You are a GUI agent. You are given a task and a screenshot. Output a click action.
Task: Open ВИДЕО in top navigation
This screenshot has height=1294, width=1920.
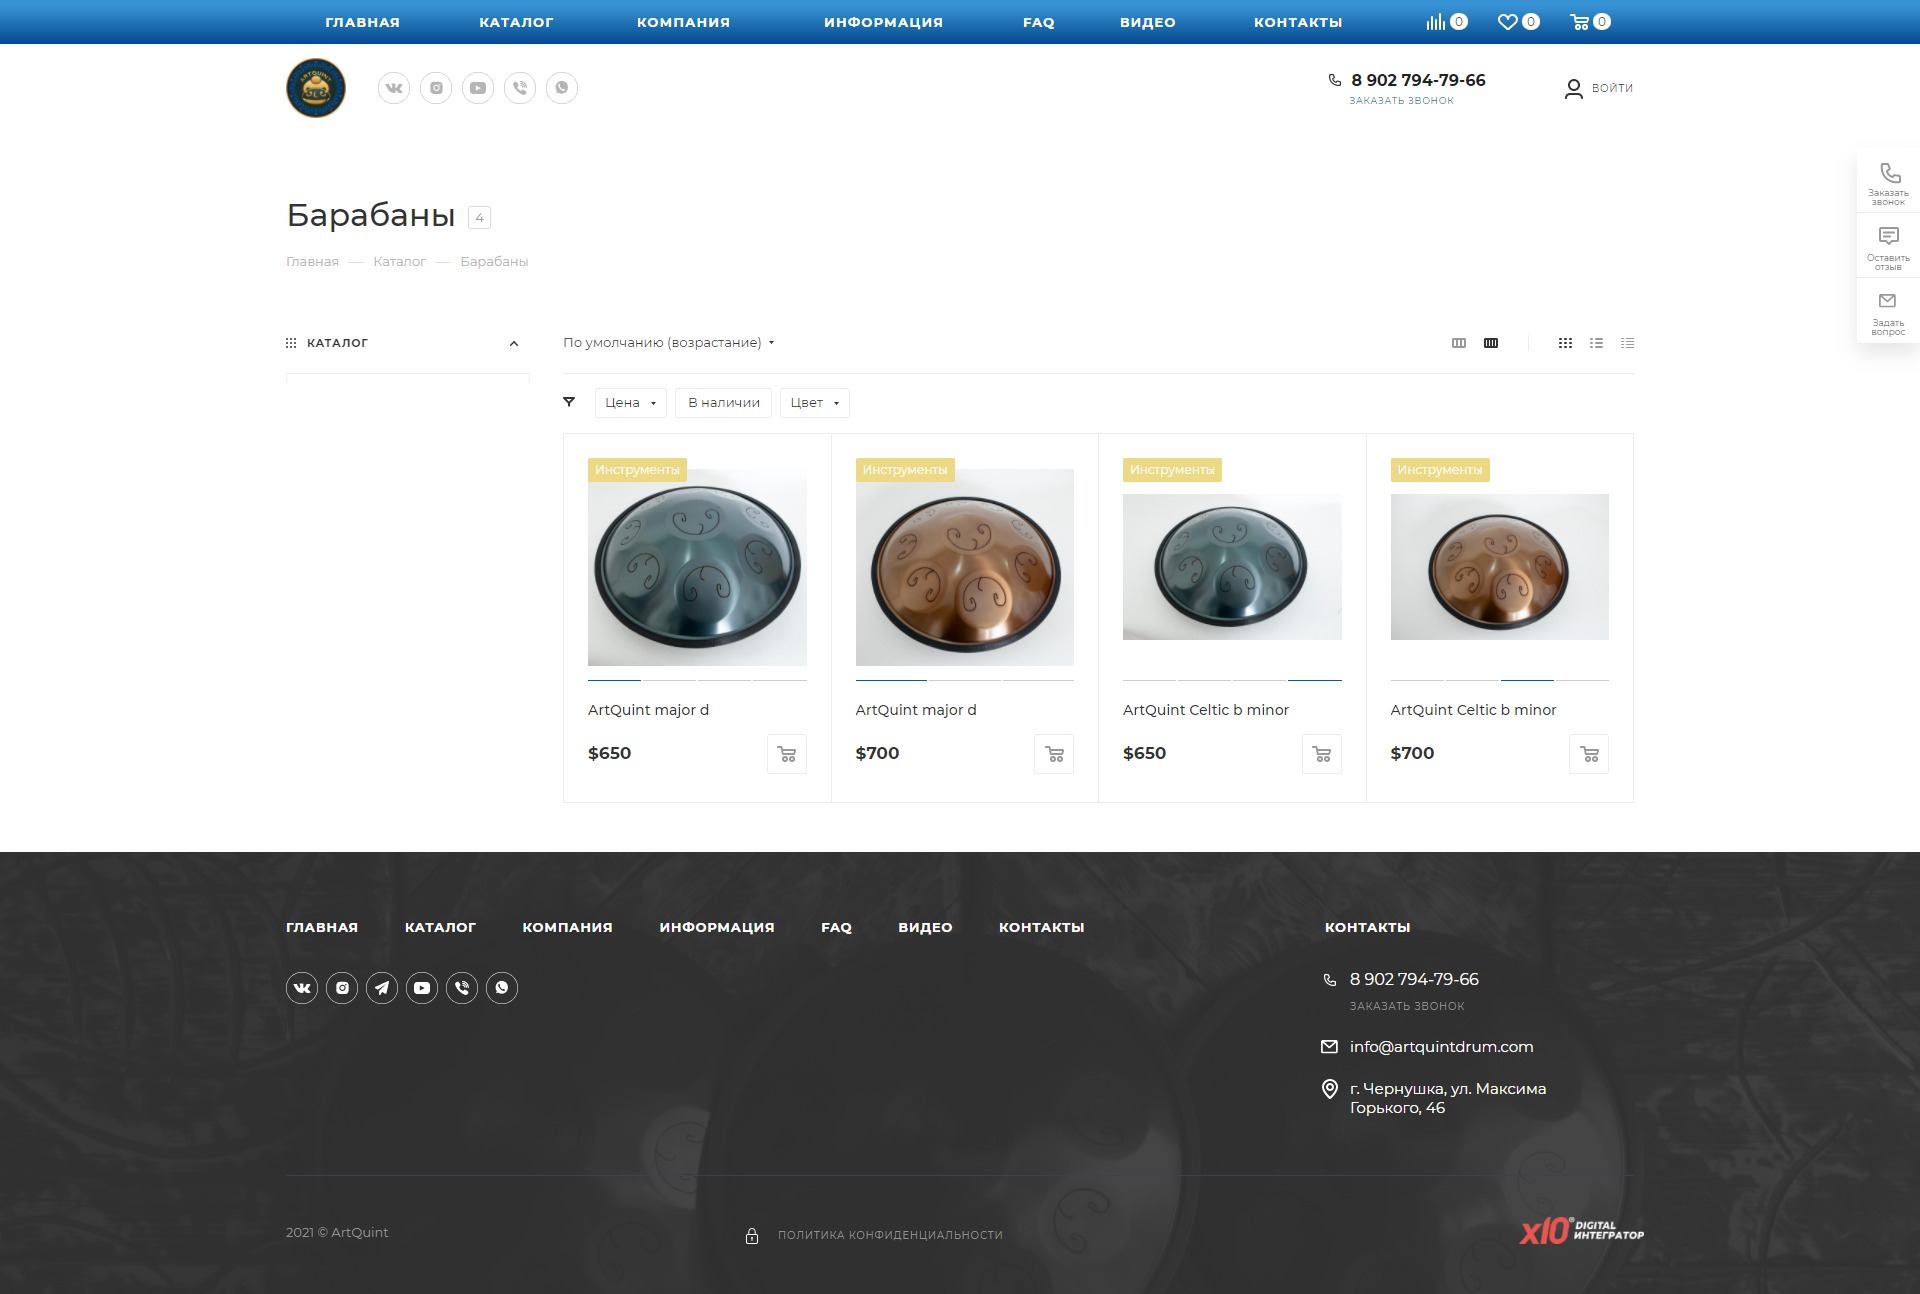1147,22
